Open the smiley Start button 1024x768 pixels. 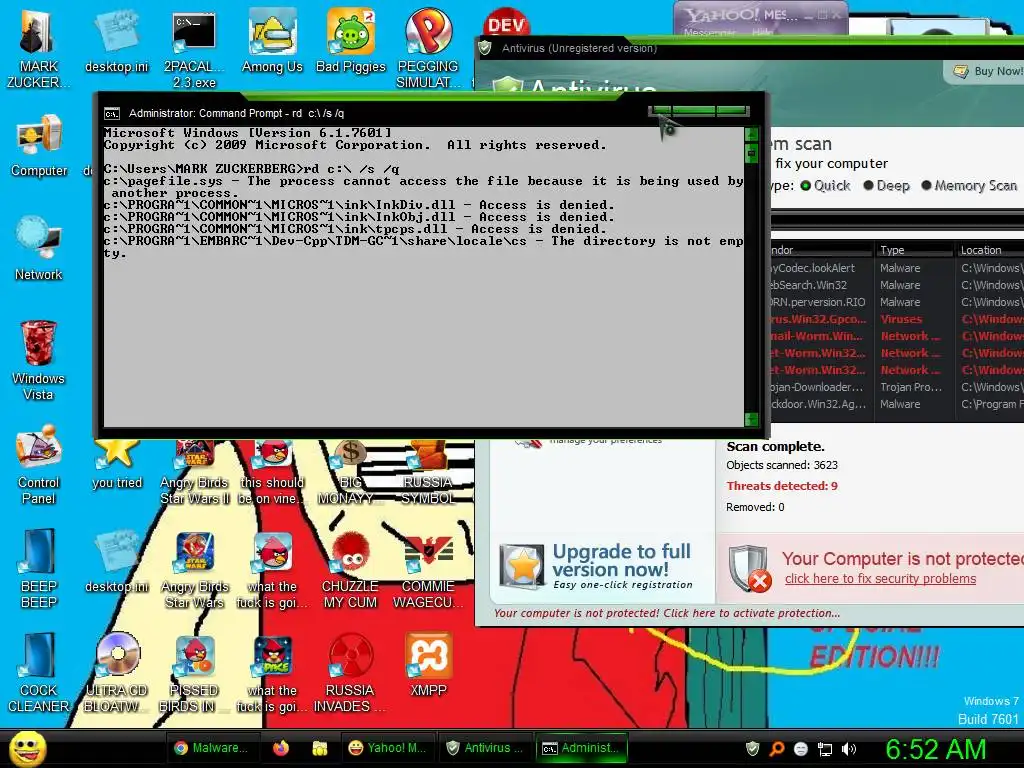coord(27,748)
